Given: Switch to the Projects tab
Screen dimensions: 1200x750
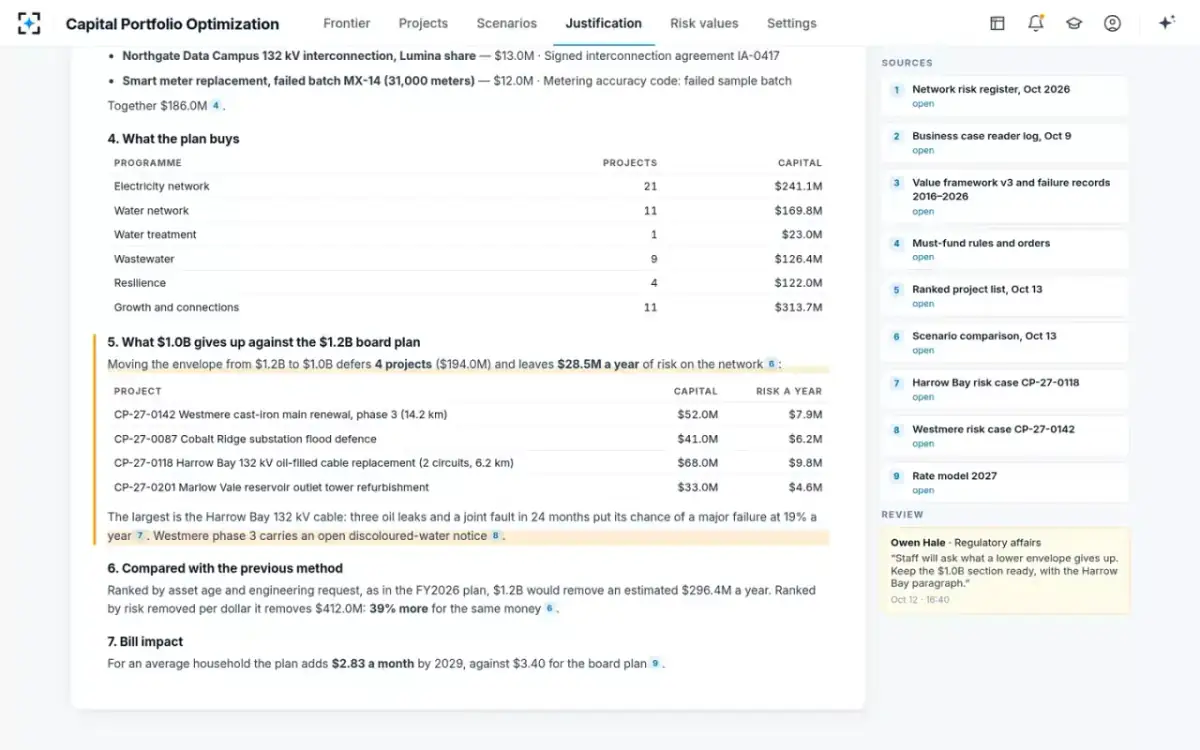Looking at the screenshot, I should (423, 23).
